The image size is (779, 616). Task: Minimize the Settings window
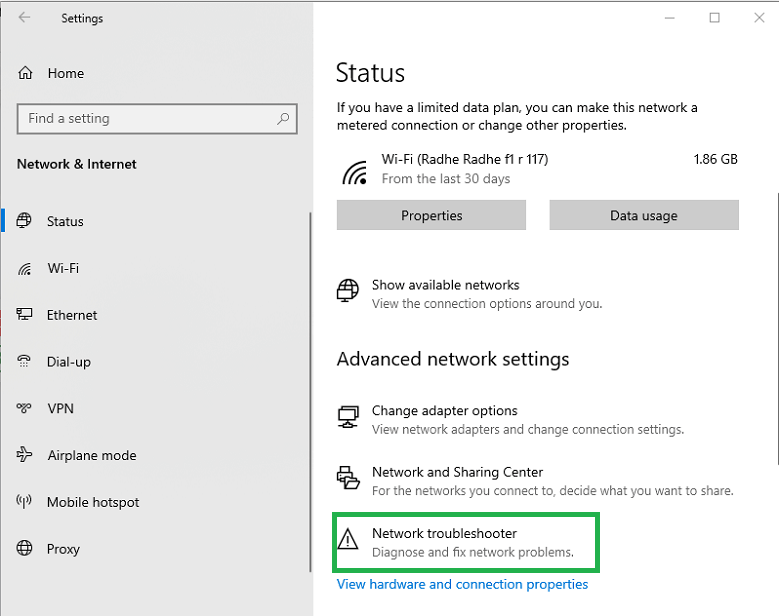[670, 18]
